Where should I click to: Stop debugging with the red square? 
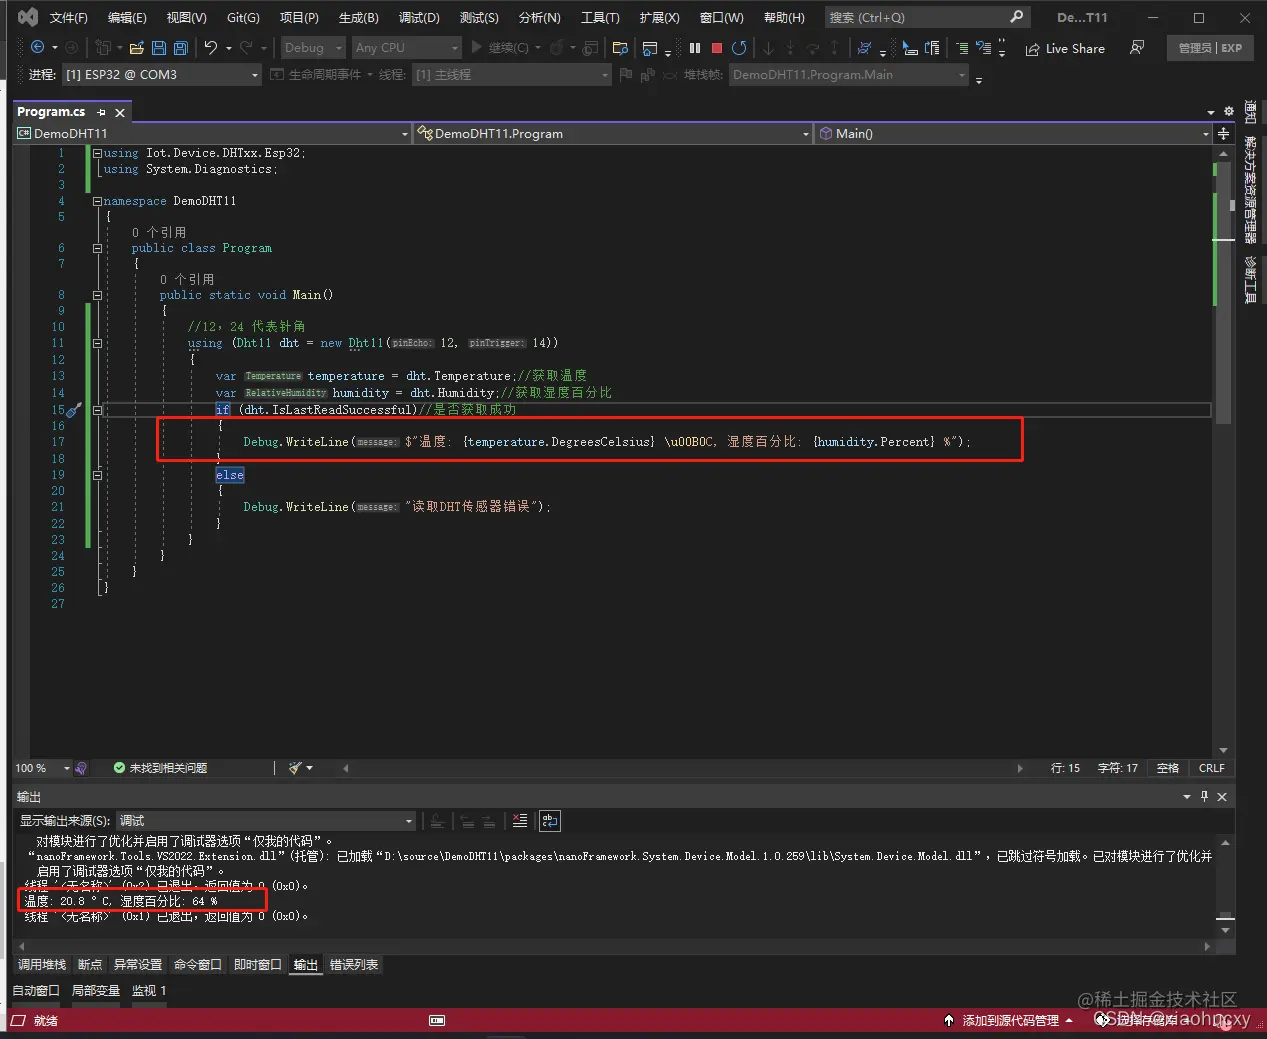717,48
